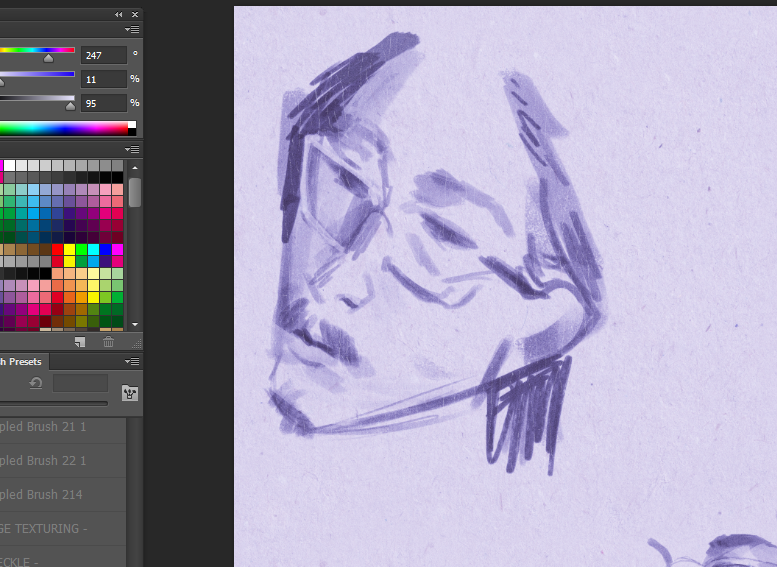Viewport: 777px width, 567px height.
Task: Pick white at the color ramp's end
Action: (132, 125)
